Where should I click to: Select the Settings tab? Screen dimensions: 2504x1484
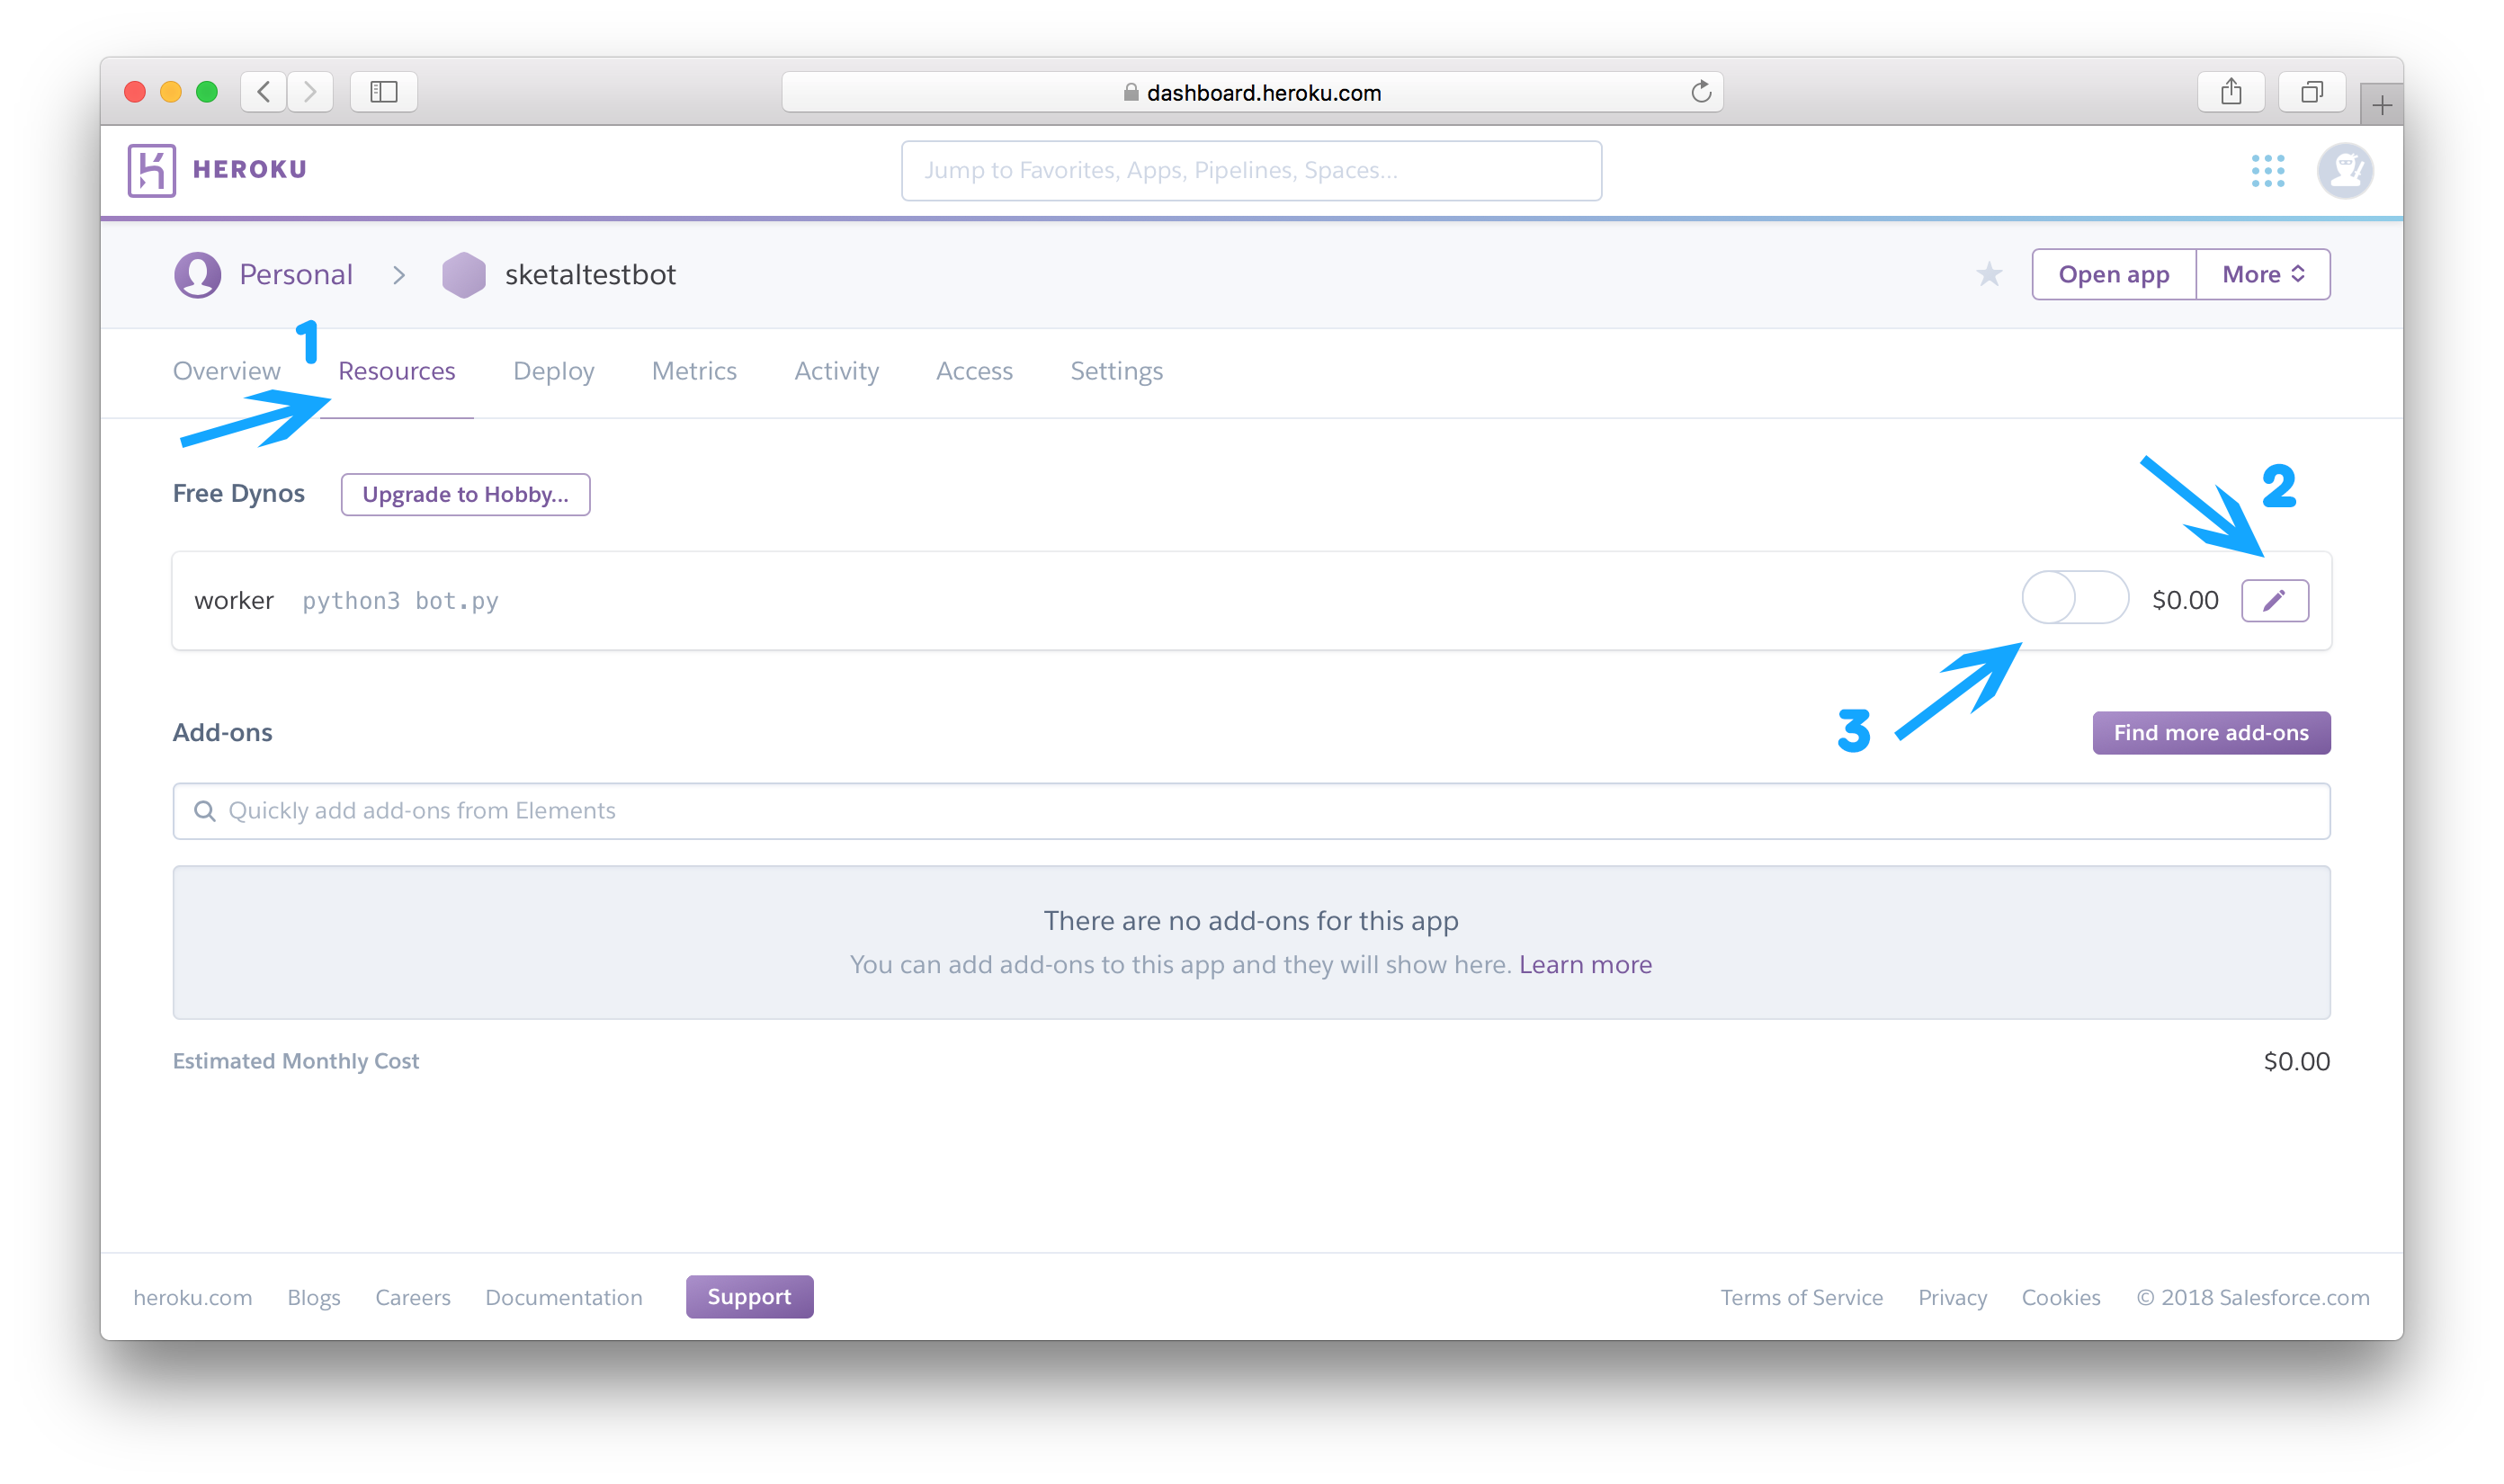click(x=1118, y=370)
